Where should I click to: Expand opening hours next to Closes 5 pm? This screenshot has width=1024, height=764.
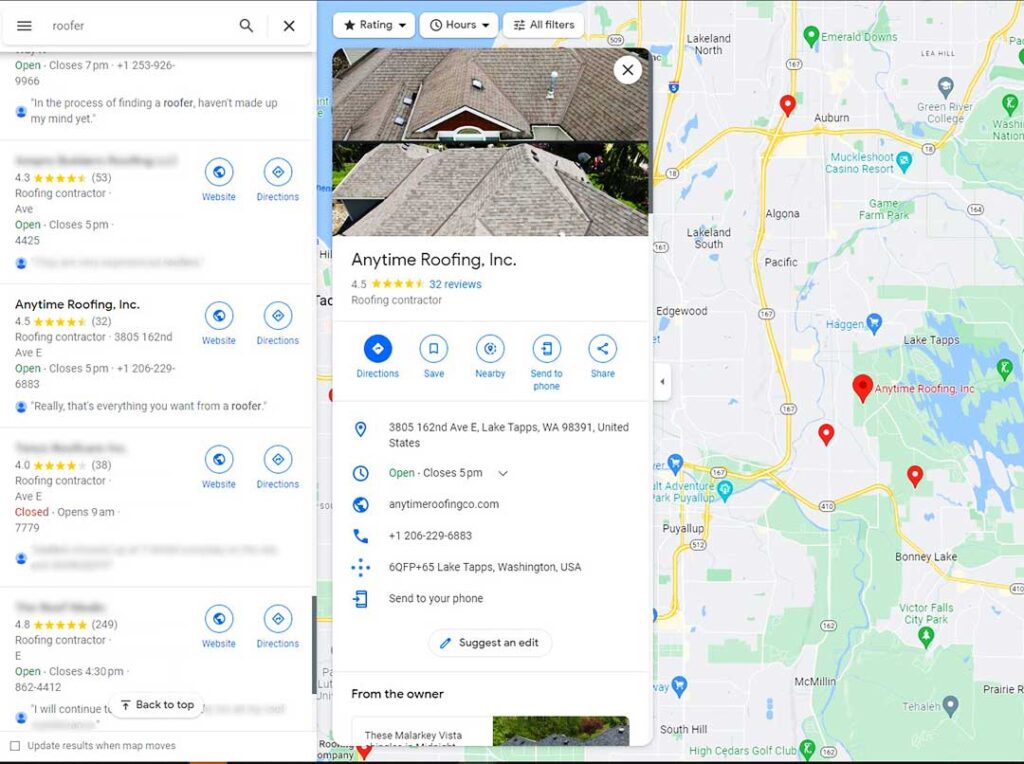(503, 474)
